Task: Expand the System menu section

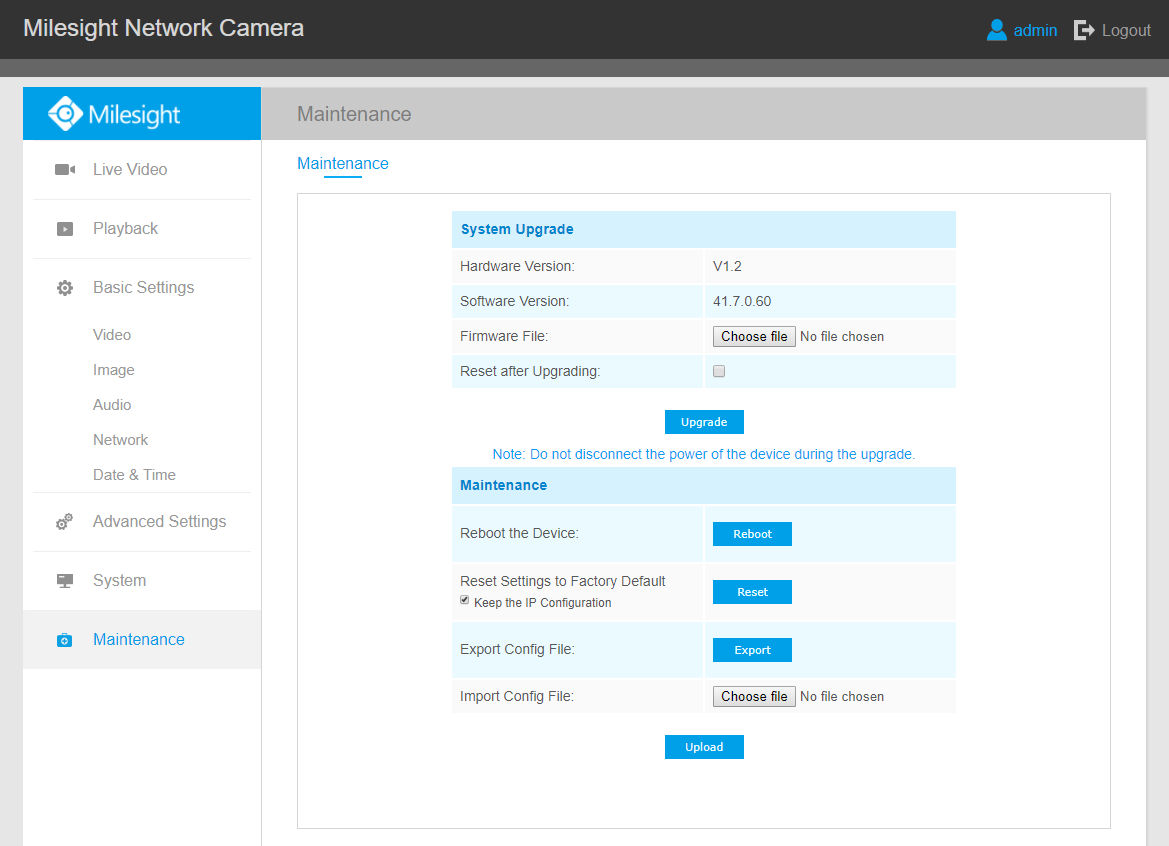Action: (x=119, y=581)
